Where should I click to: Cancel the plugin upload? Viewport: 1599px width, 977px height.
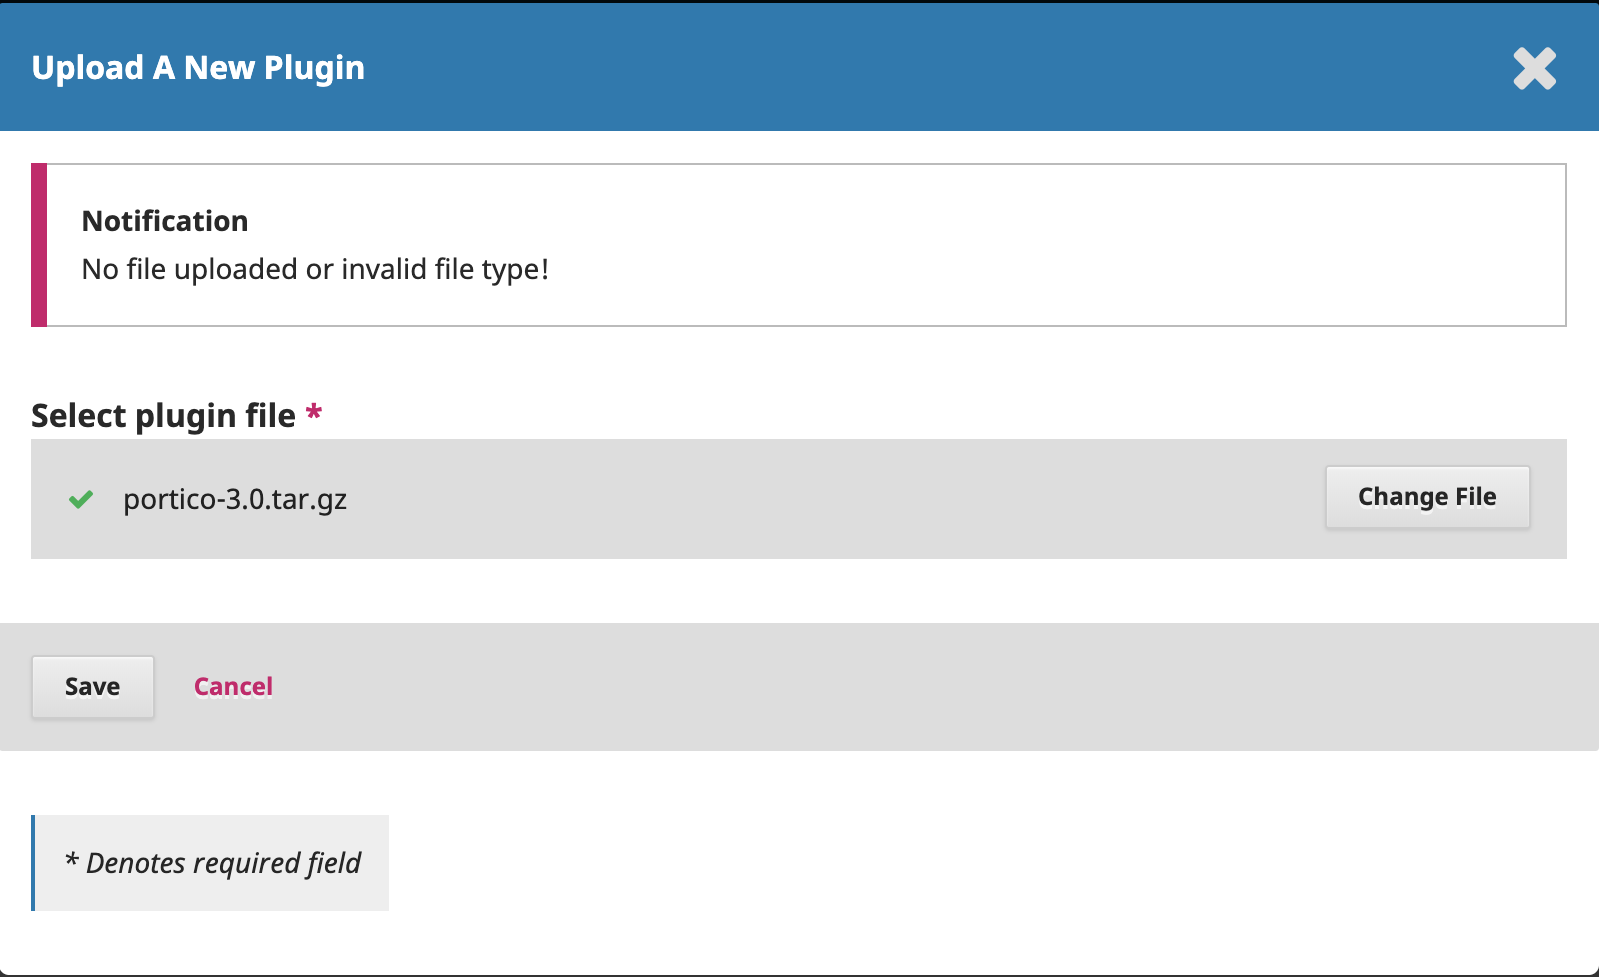point(233,687)
